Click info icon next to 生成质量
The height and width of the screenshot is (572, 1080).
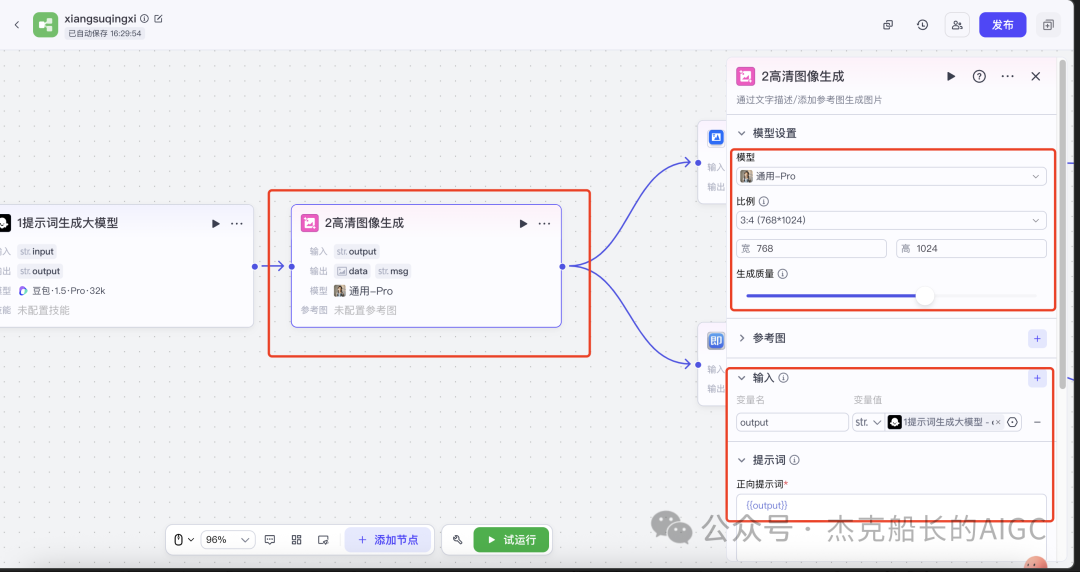tap(782, 274)
